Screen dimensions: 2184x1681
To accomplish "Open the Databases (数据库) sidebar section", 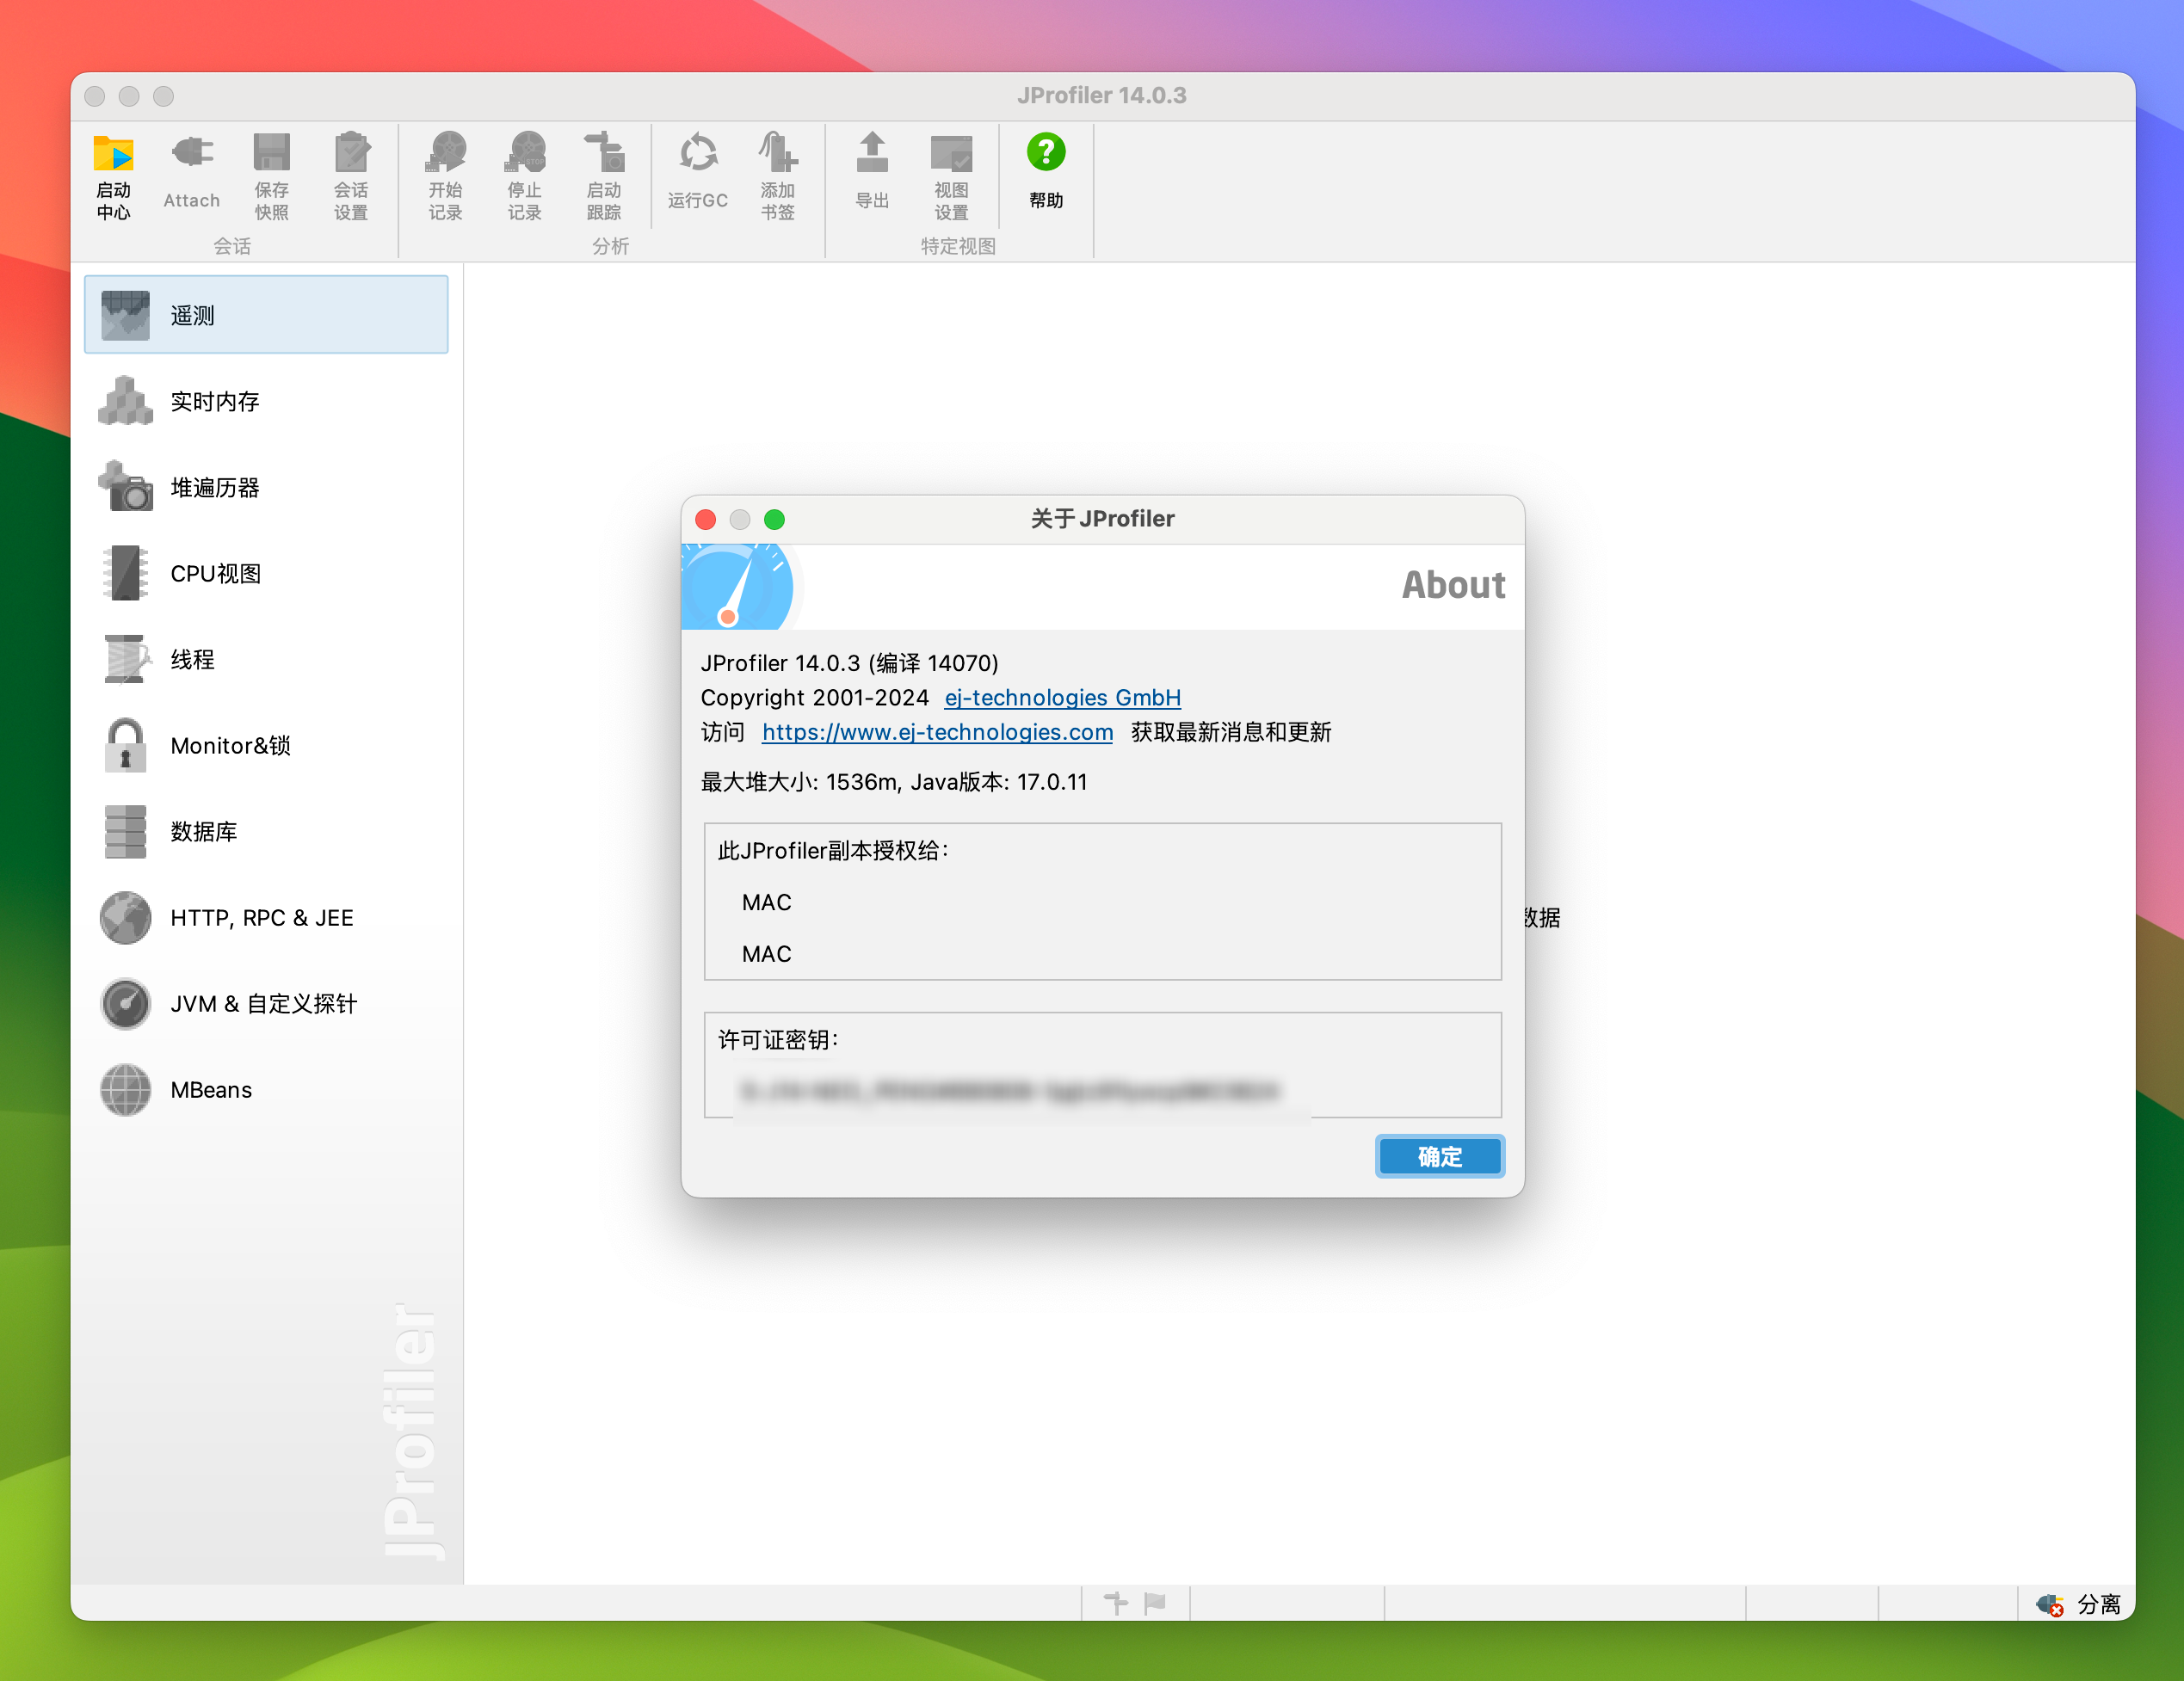I will point(266,831).
